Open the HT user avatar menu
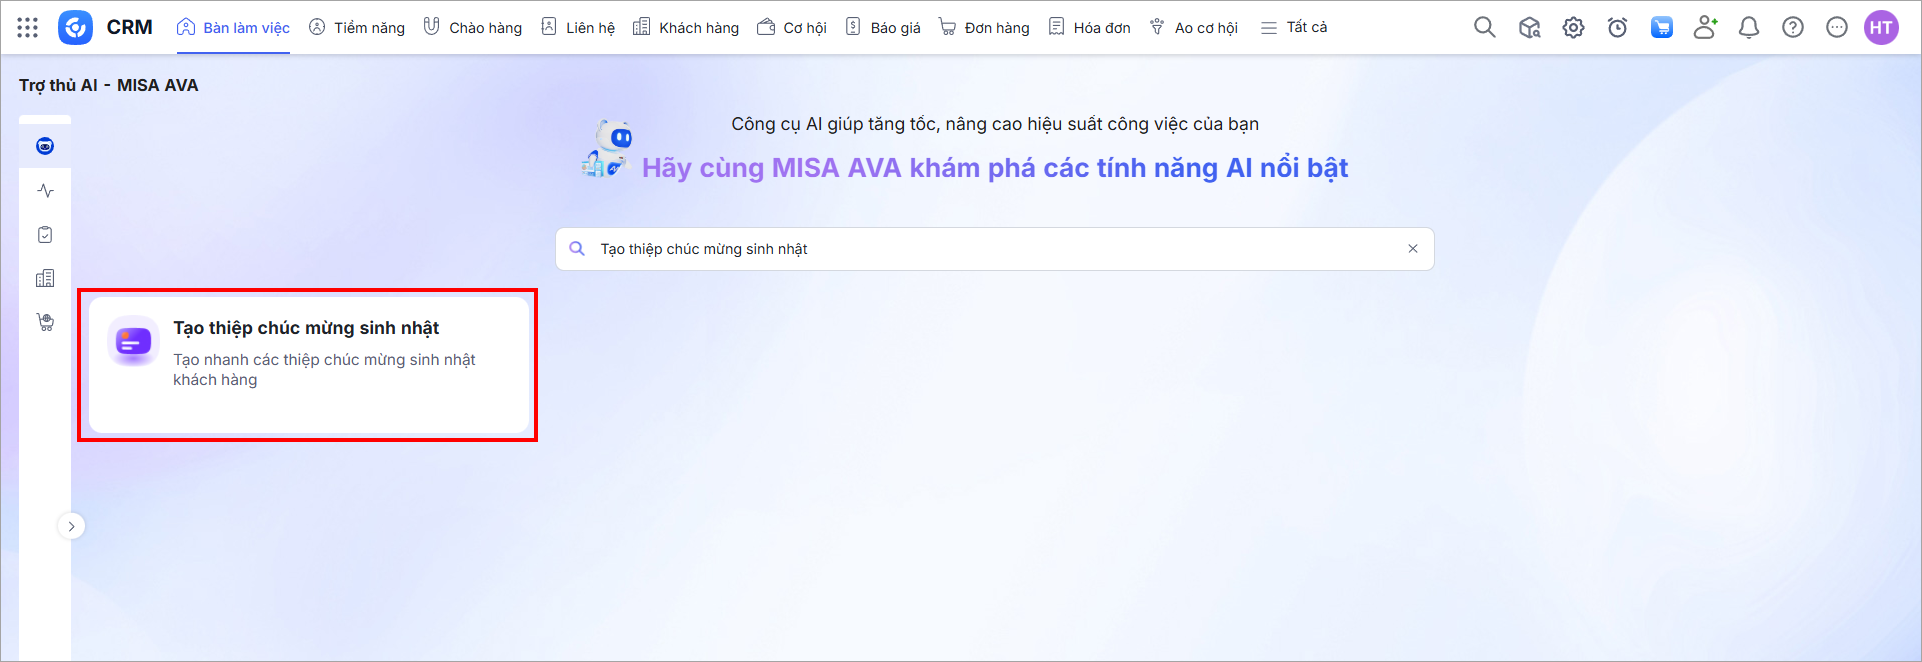The image size is (1922, 662). point(1881,27)
